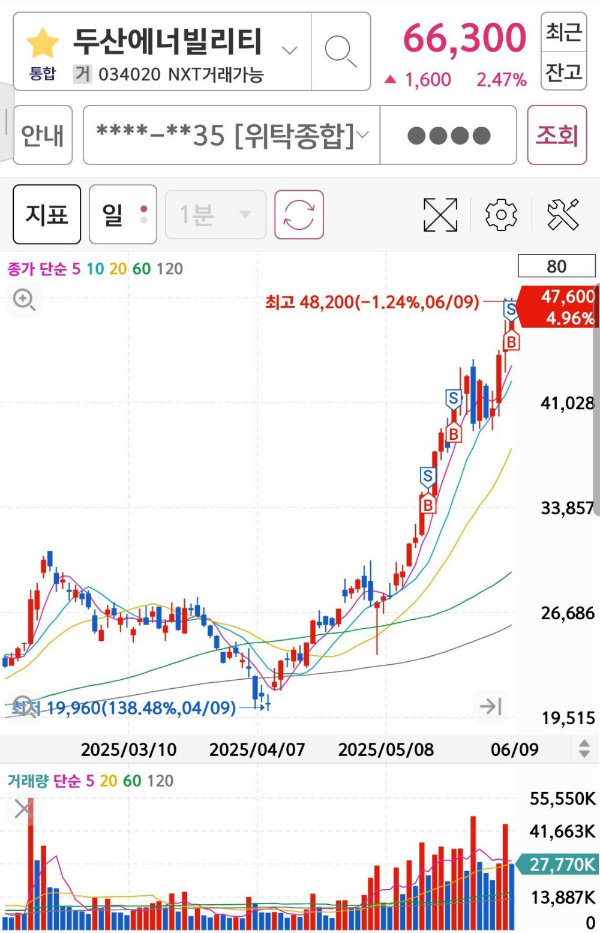Click the candle count field showing 80
Screen dimensions: 600x933
[557, 266]
